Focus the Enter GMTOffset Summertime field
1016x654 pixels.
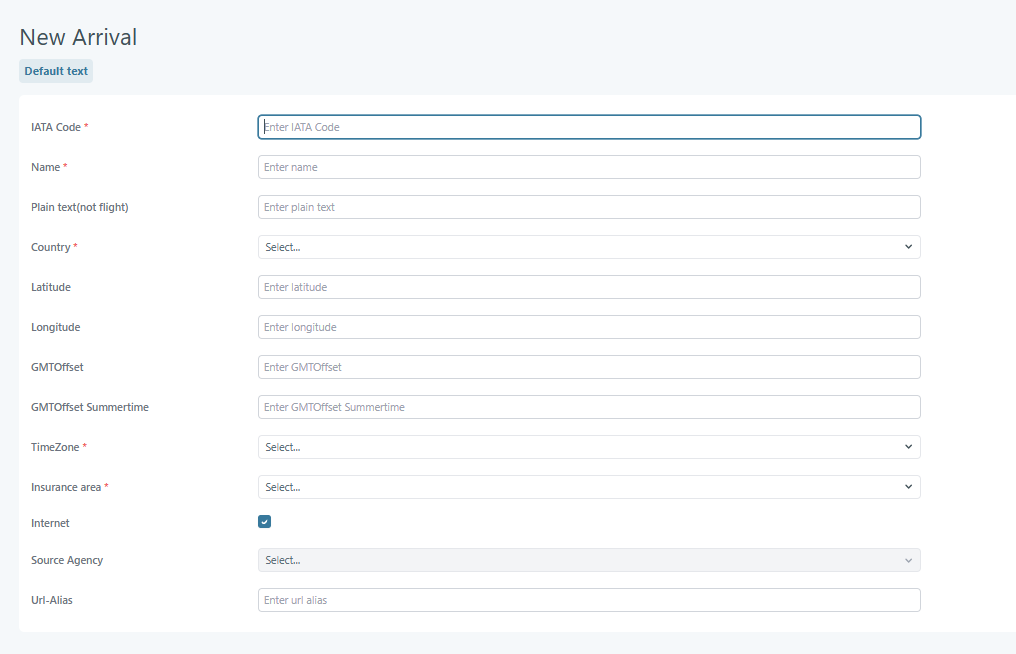click(588, 407)
